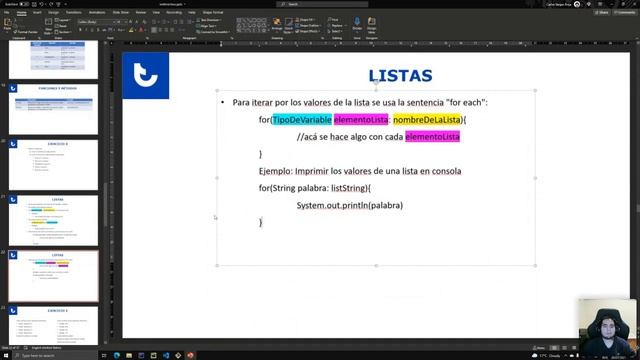The width and height of the screenshot is (640, 360).
Task: Toggle Bold formatting
Action: click(80, 30)
